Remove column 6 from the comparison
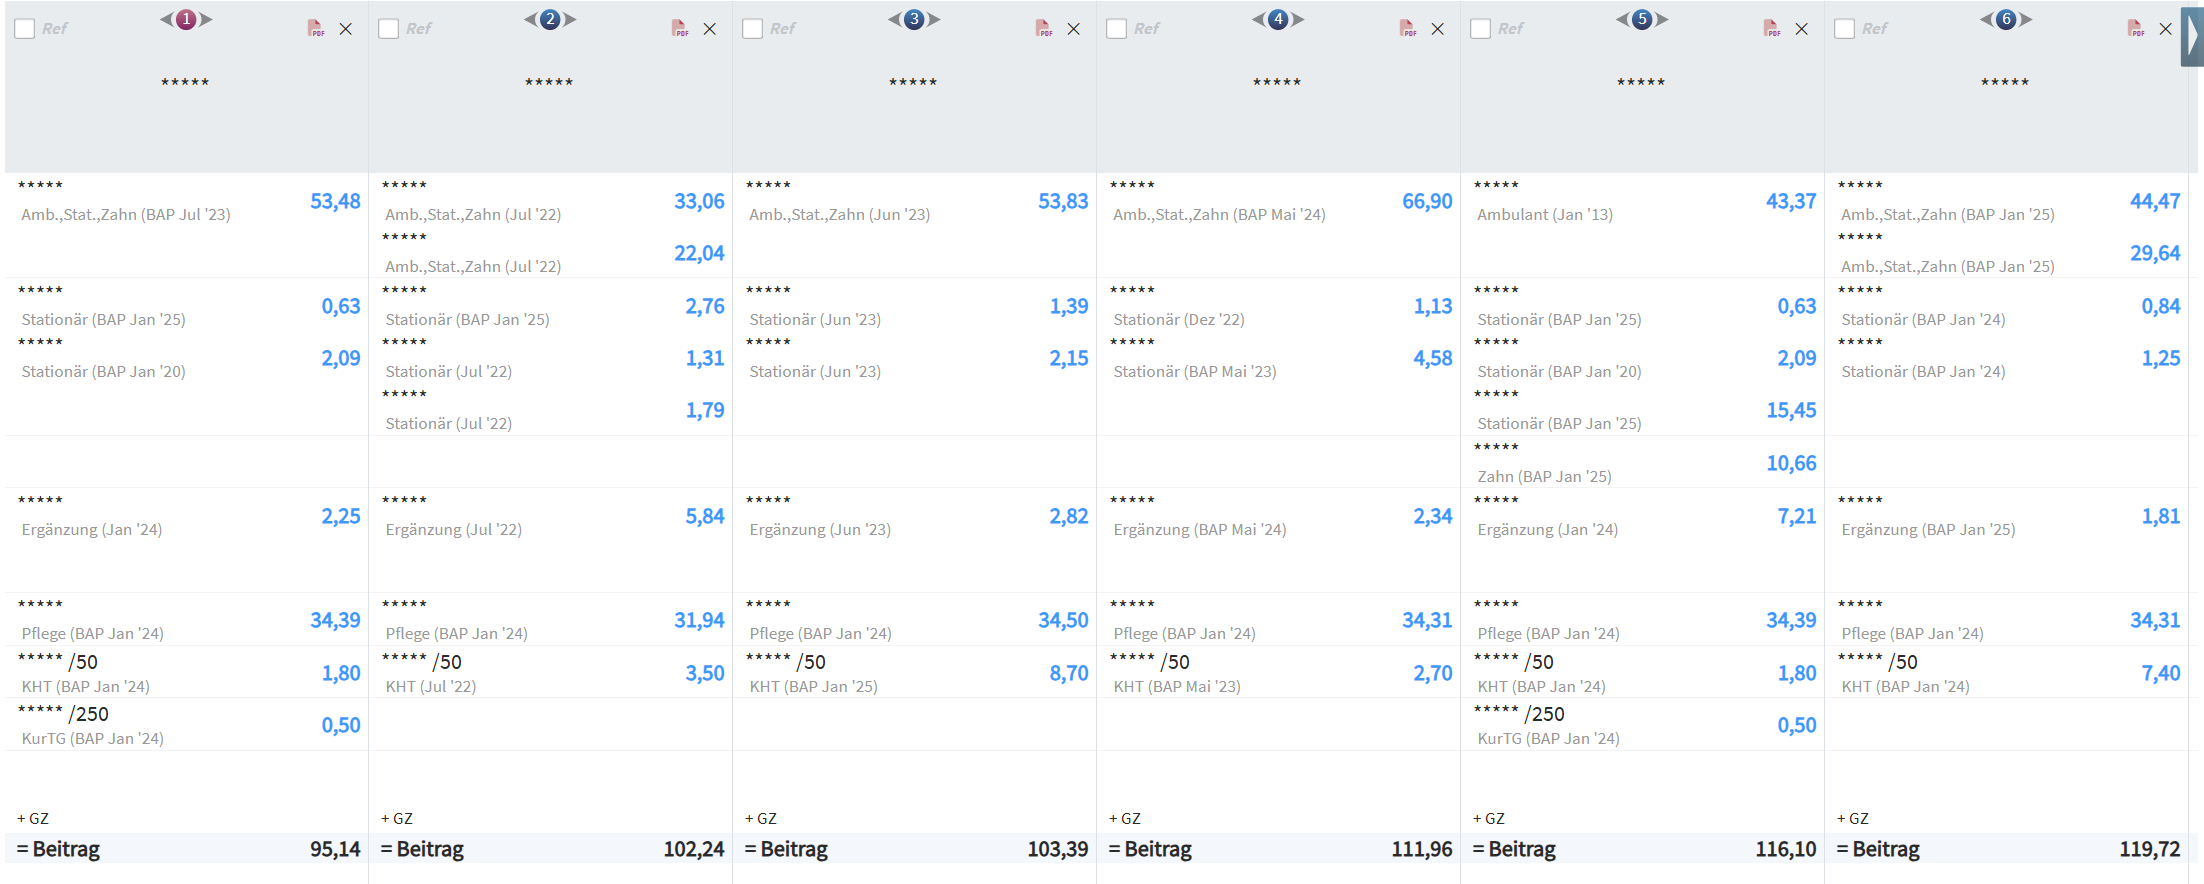This screenshot has width=2204, height=884. [x=2165, y=29]
